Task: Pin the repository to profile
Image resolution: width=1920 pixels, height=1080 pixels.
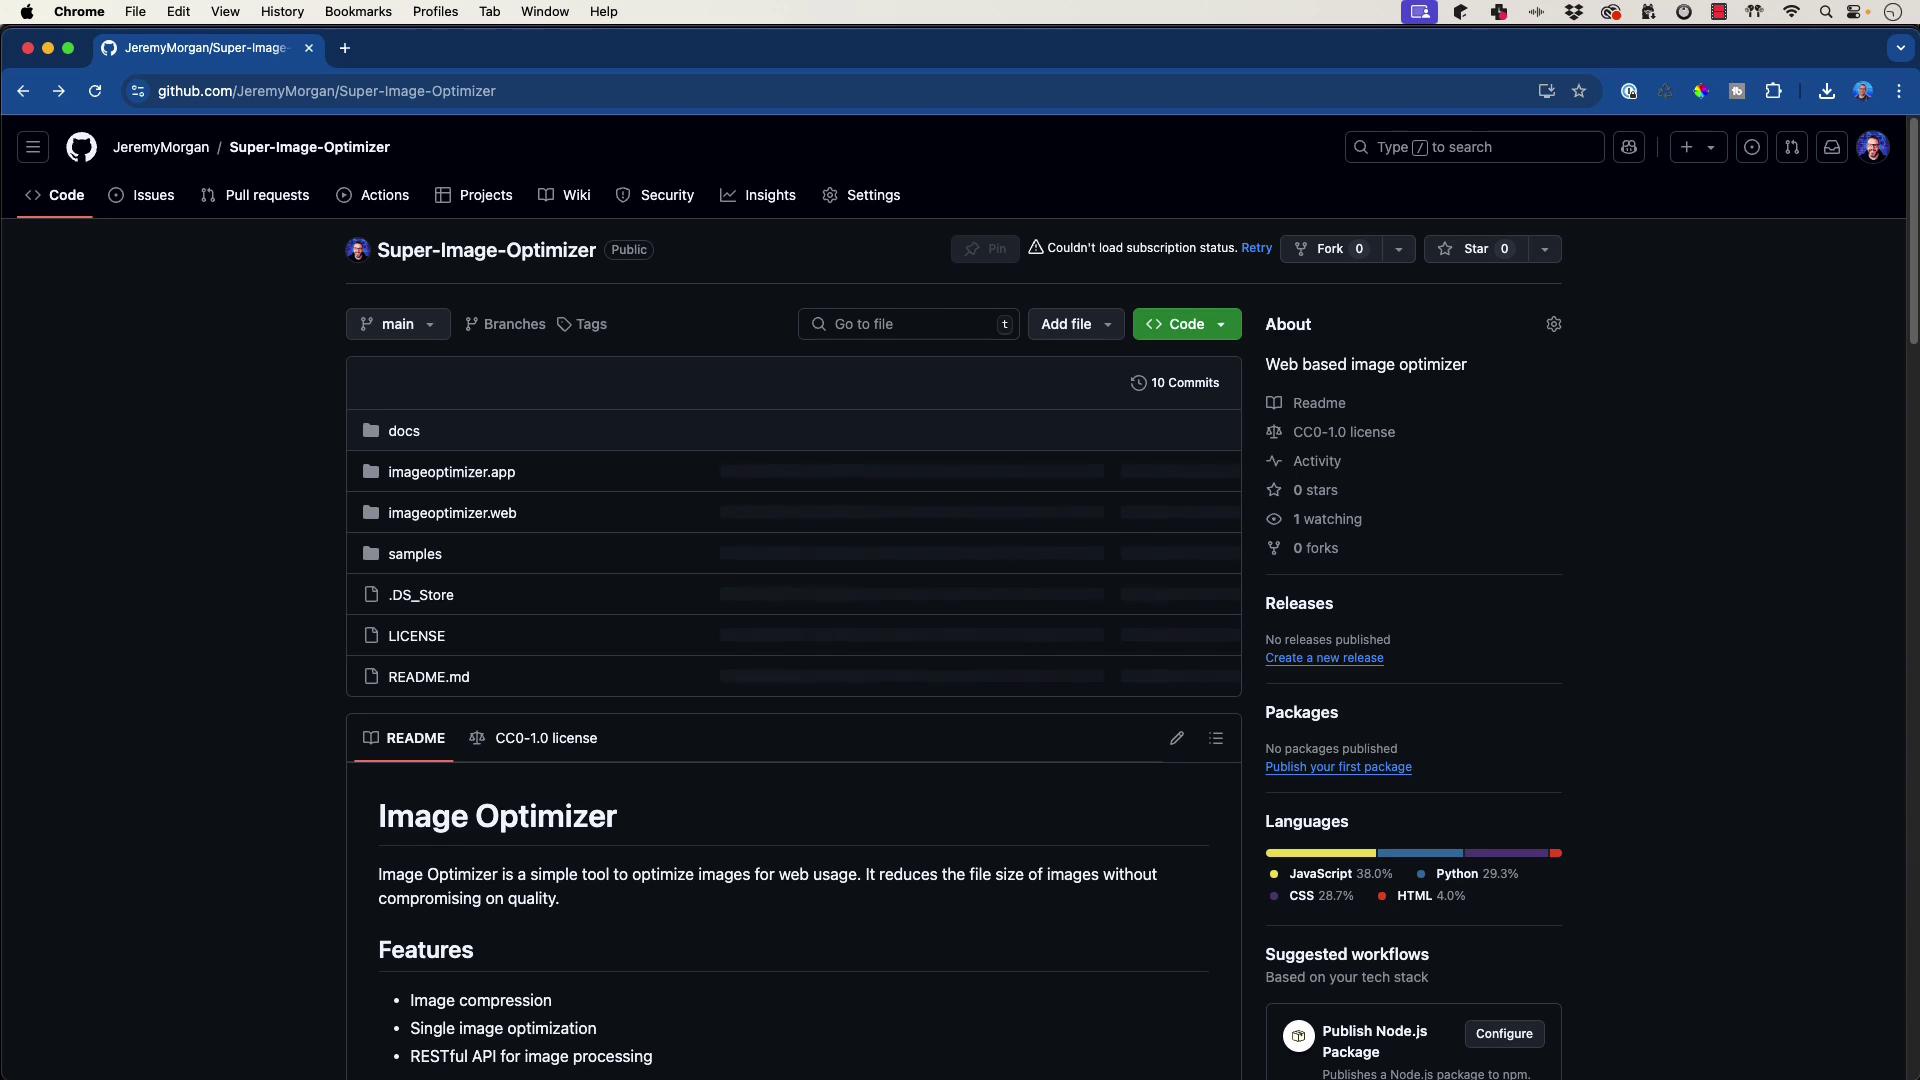Action: click(985, 249)
